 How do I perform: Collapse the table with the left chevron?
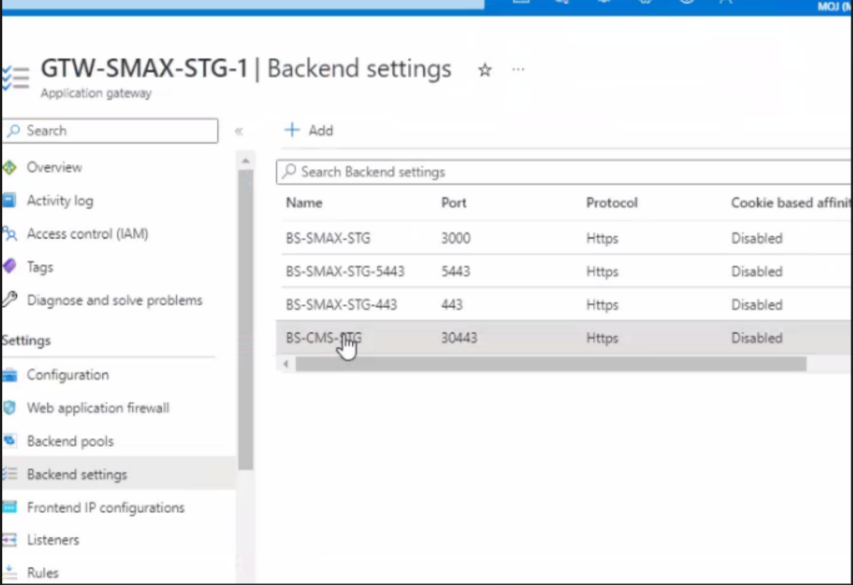point(285,364)
